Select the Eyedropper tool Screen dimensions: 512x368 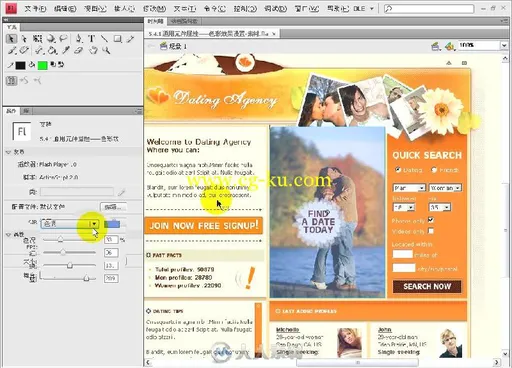pyautogui.click(x=66, y=51)
